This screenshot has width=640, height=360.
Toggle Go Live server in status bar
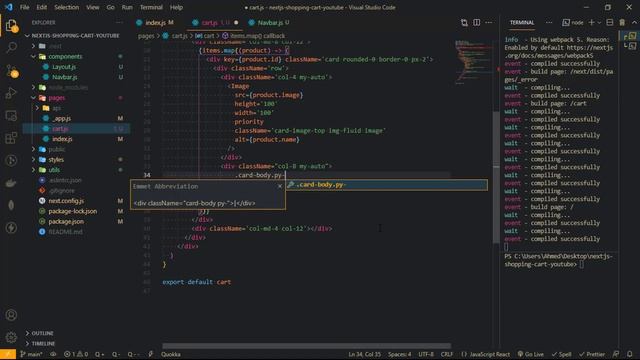(x=531, y=354)
